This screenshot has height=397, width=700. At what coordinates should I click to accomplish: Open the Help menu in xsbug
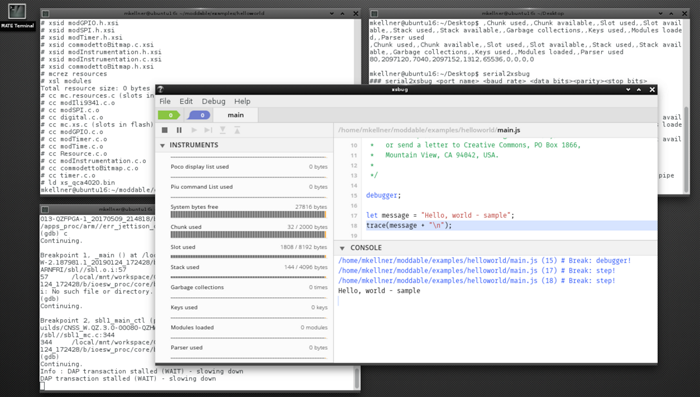[x=242, y=101]
